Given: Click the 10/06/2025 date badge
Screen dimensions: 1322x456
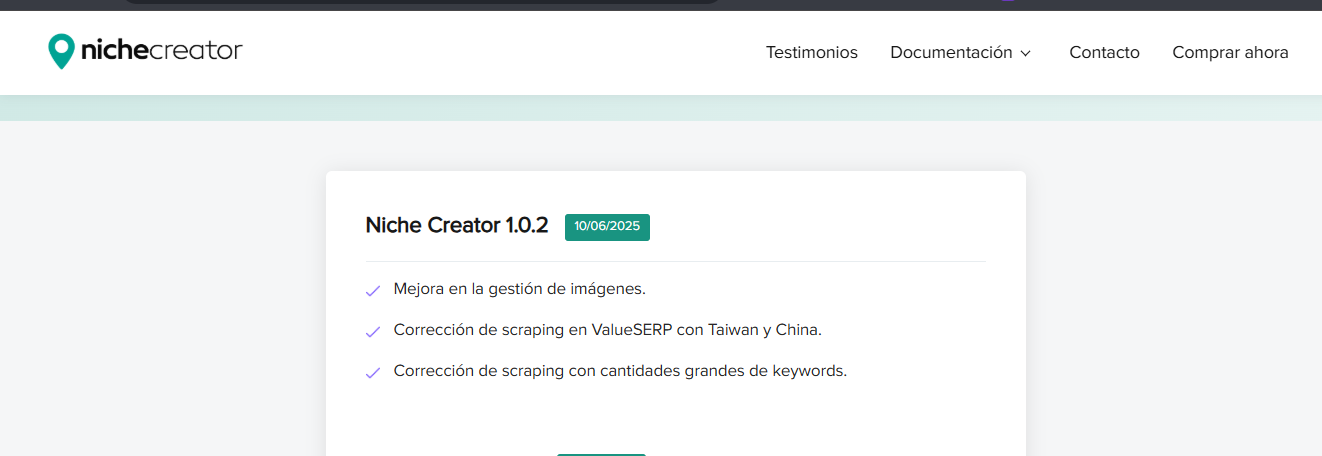Looking at the screenshot, I should point(607,227).
